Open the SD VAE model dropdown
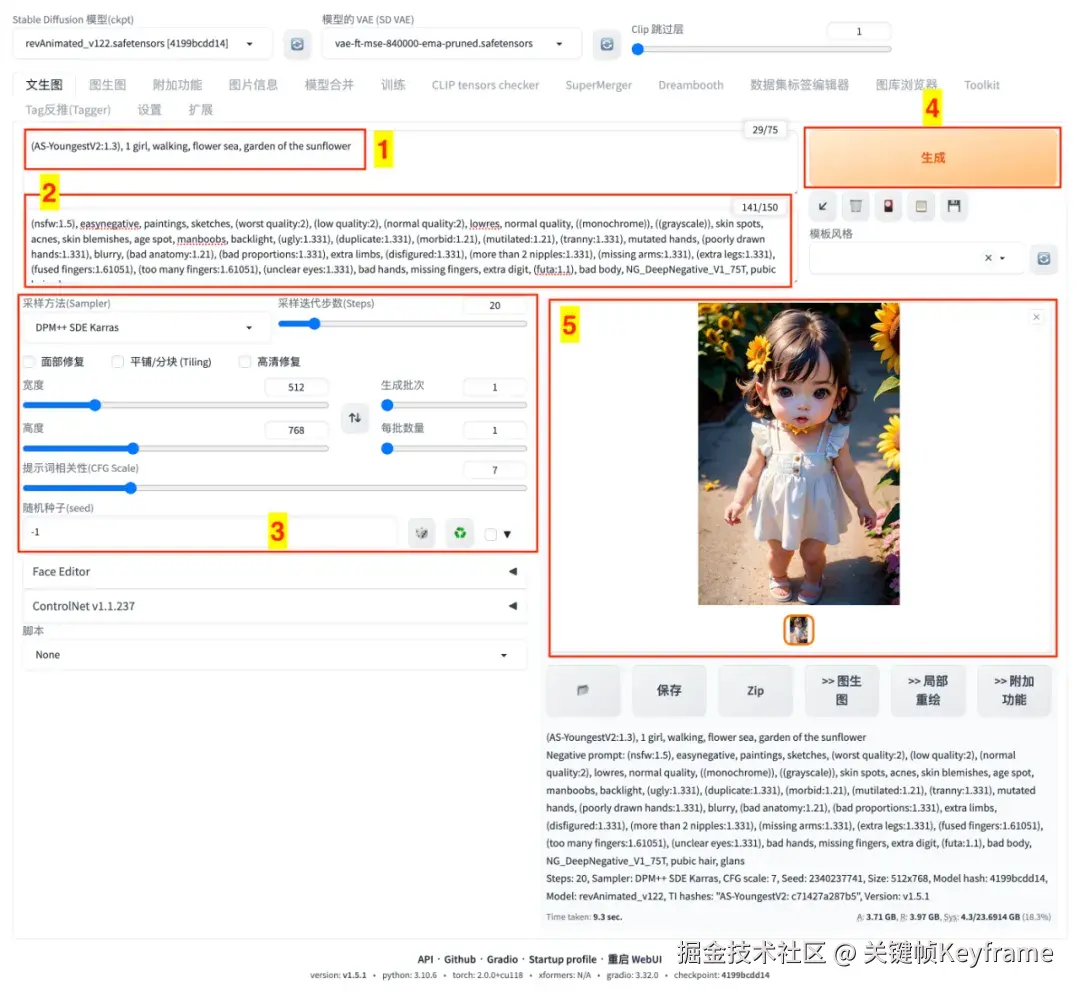This screenshot has height=994, width=1080. click(x=451, y=43)
